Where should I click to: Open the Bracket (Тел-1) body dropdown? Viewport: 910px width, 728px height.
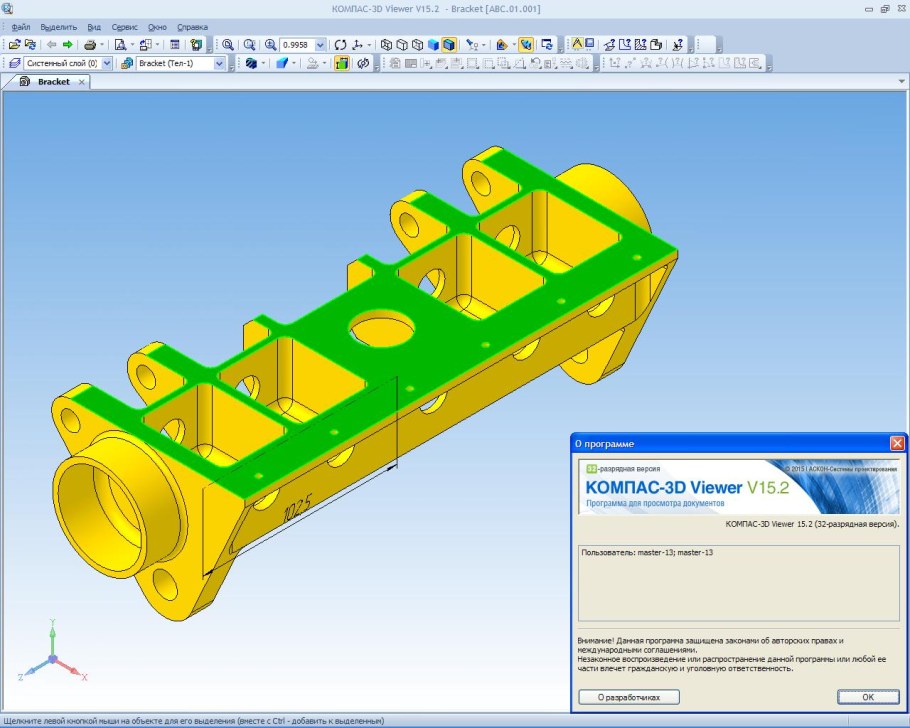pos(220,63)
